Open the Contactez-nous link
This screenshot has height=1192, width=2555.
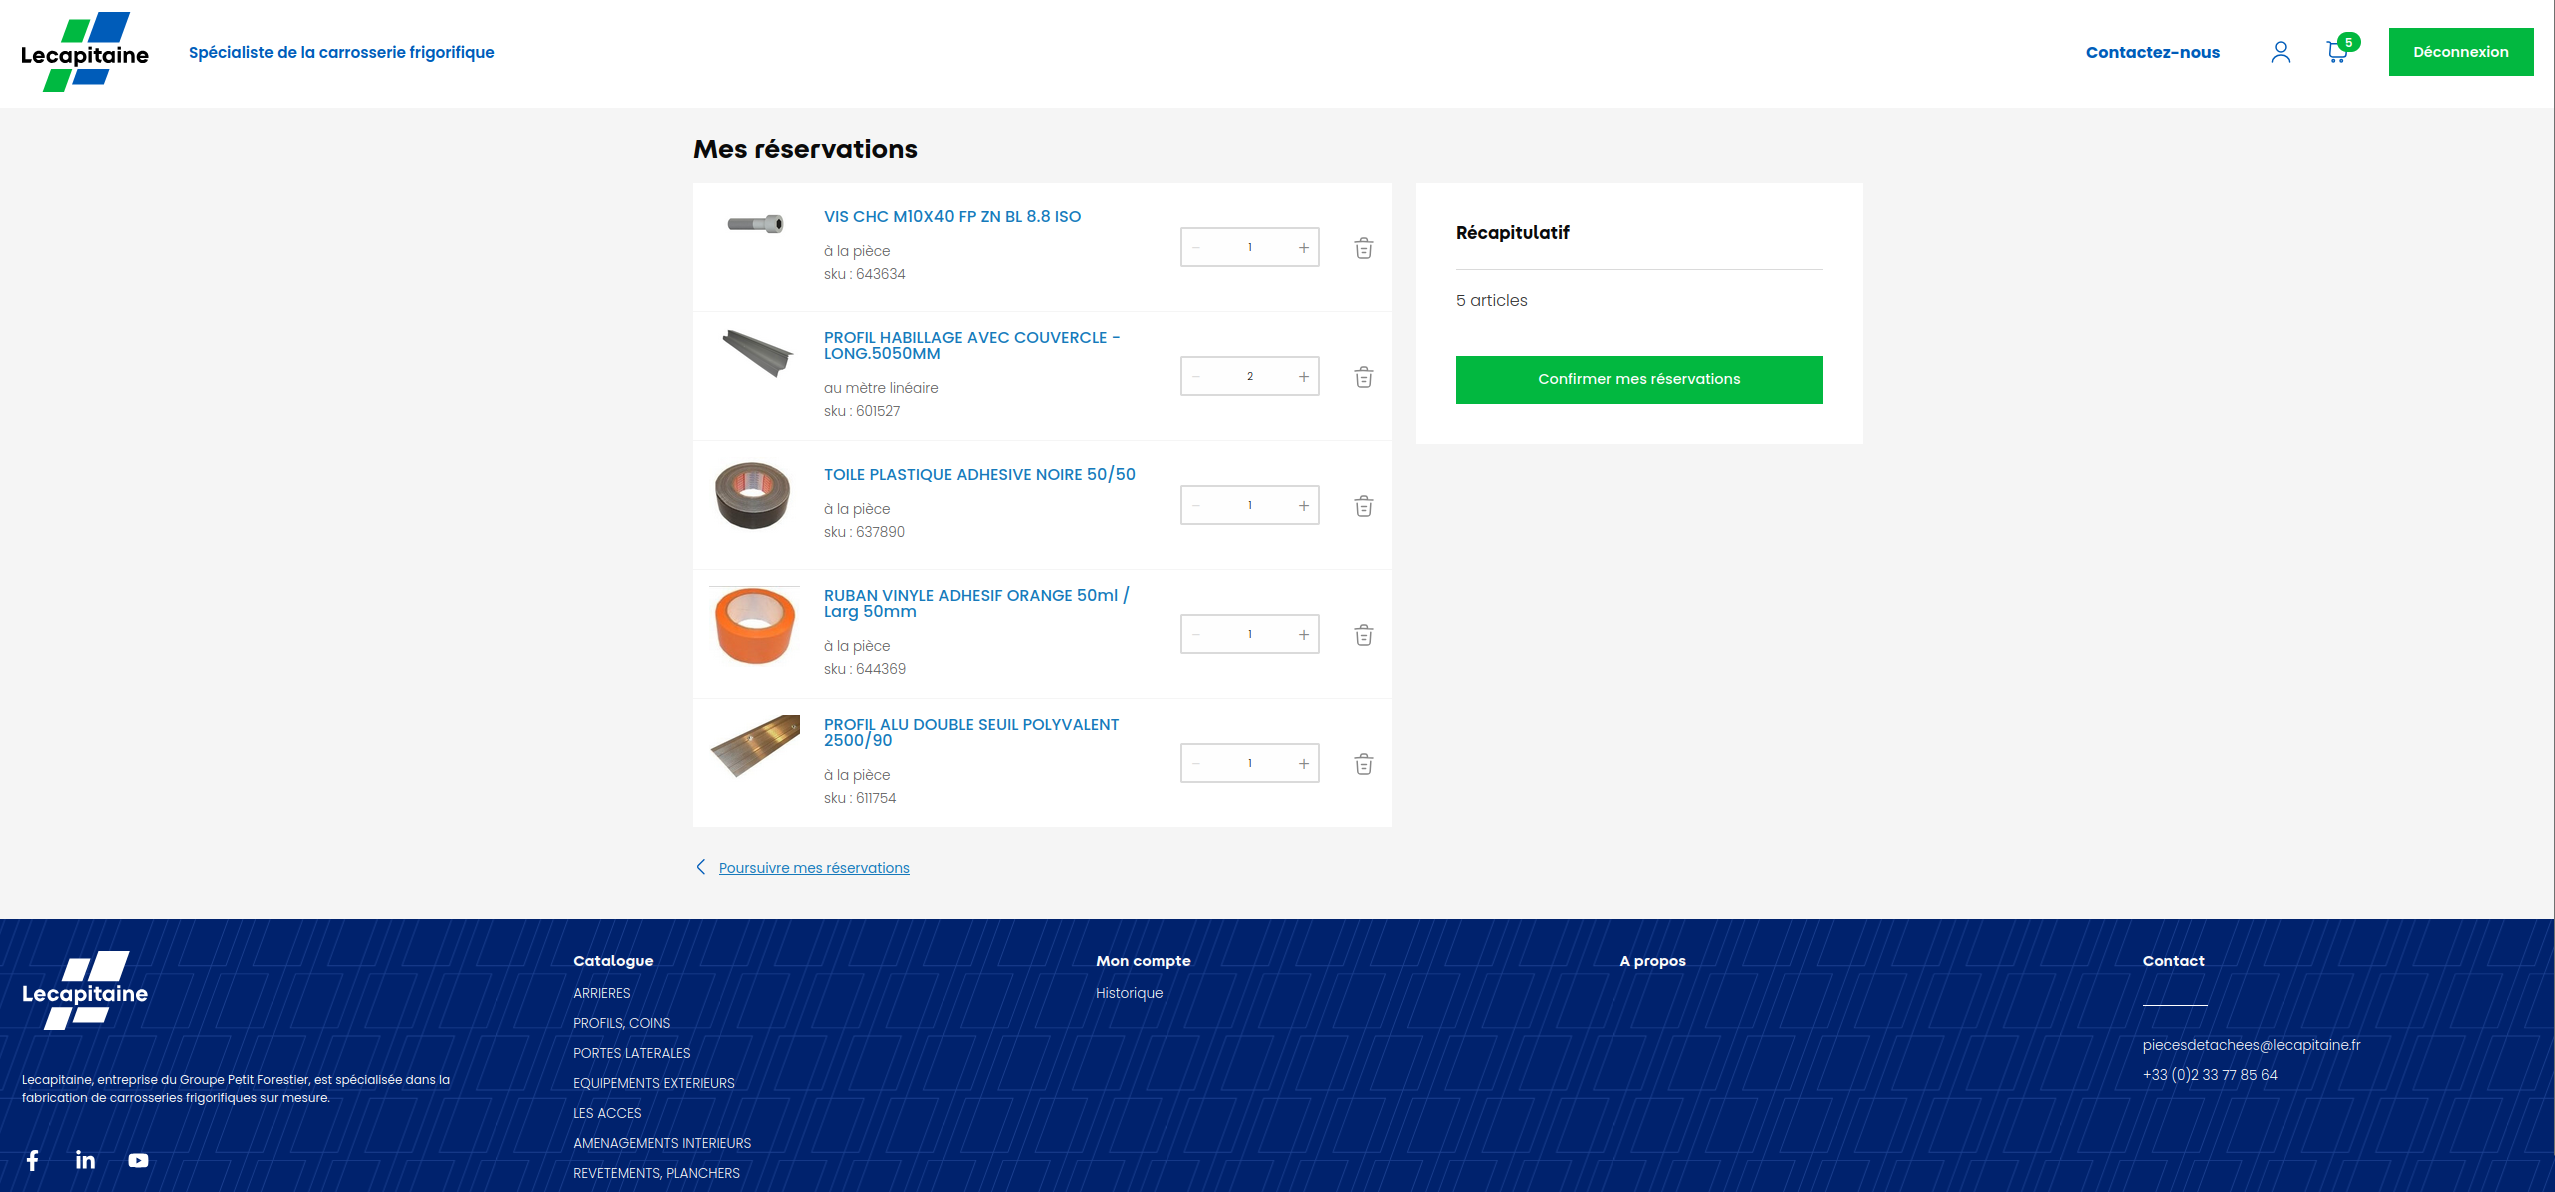point(2152,52)
